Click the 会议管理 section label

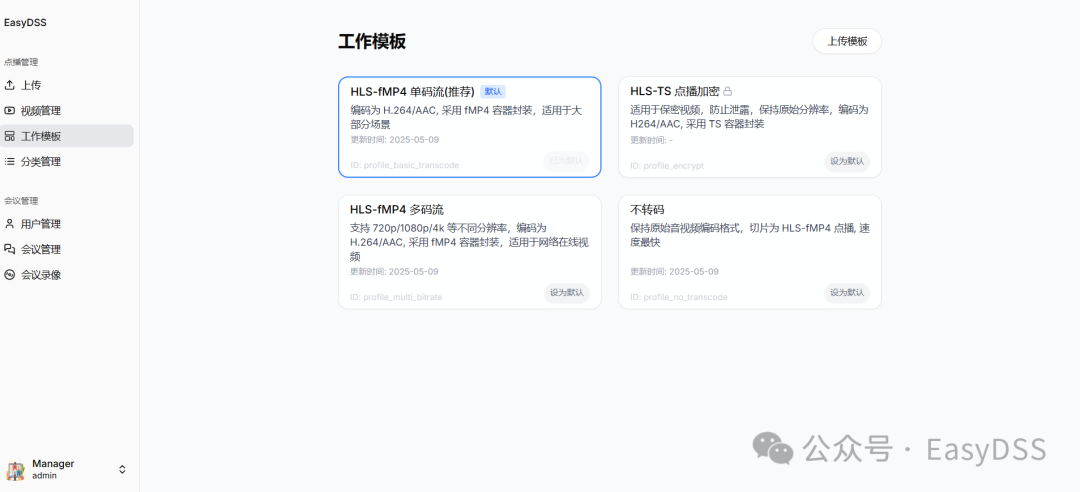[x=21, y=201]
